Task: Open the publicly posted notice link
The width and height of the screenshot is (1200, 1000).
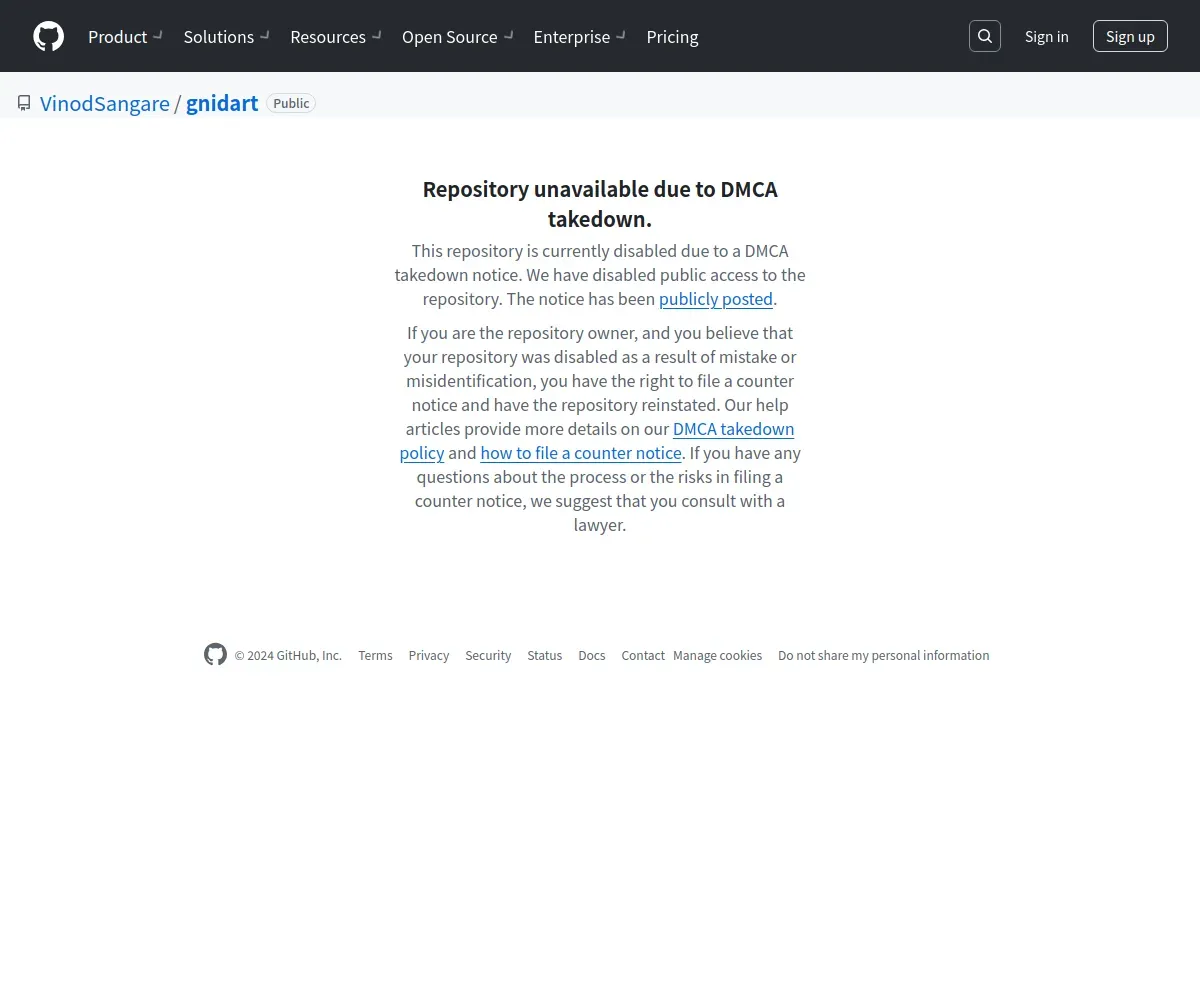Action: [716, 299]
